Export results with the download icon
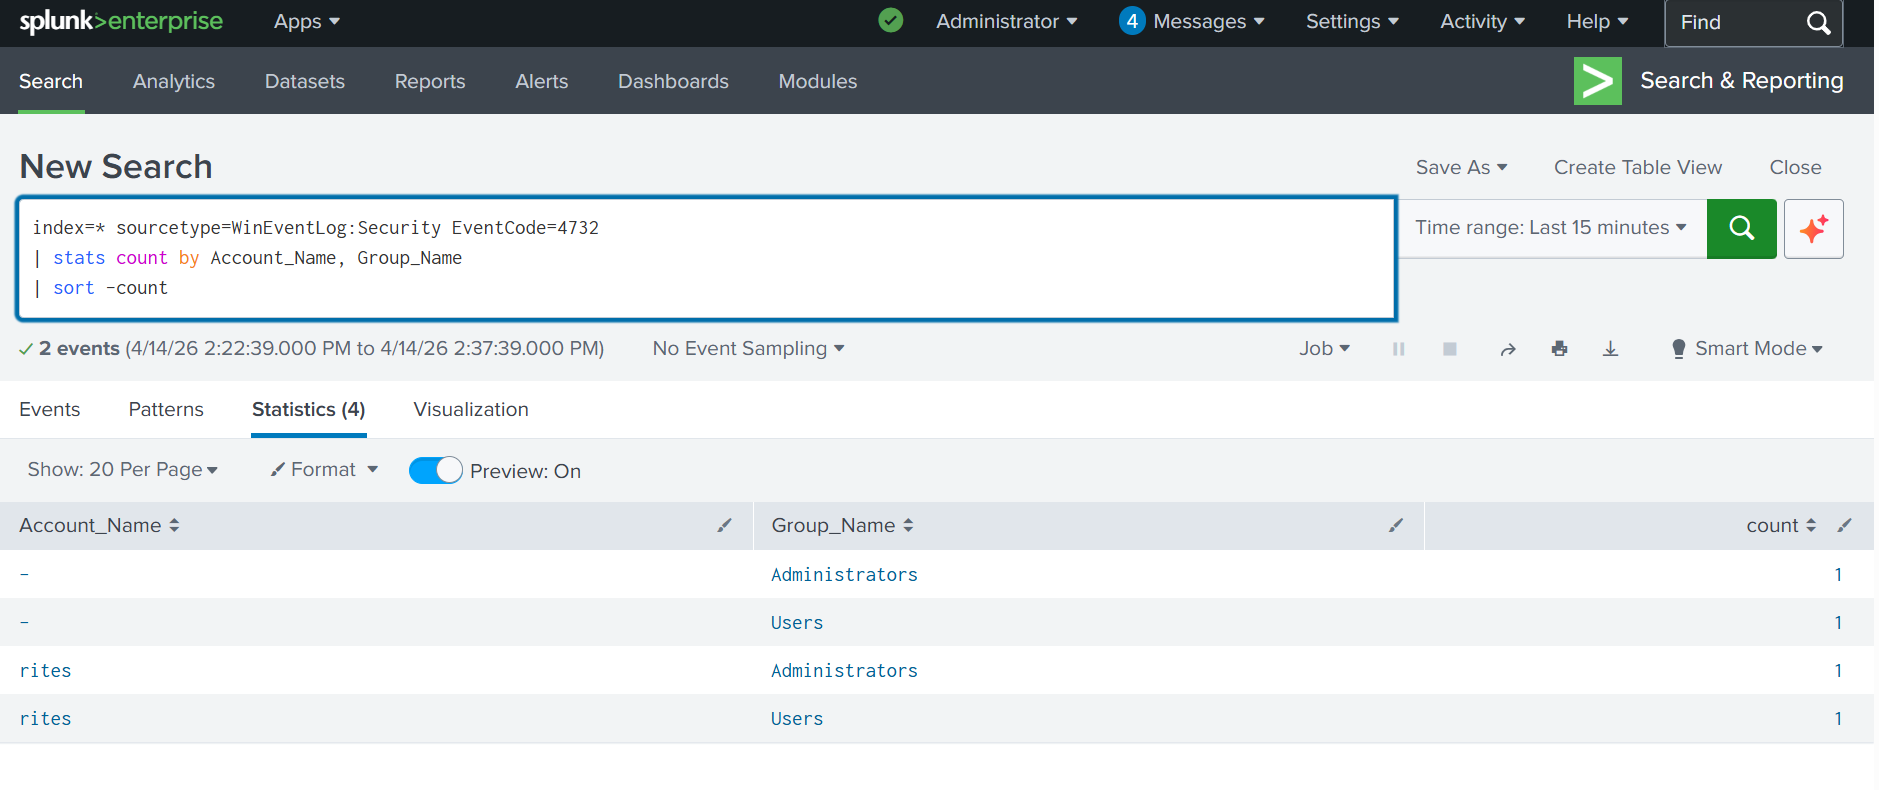 (1610, 349)
